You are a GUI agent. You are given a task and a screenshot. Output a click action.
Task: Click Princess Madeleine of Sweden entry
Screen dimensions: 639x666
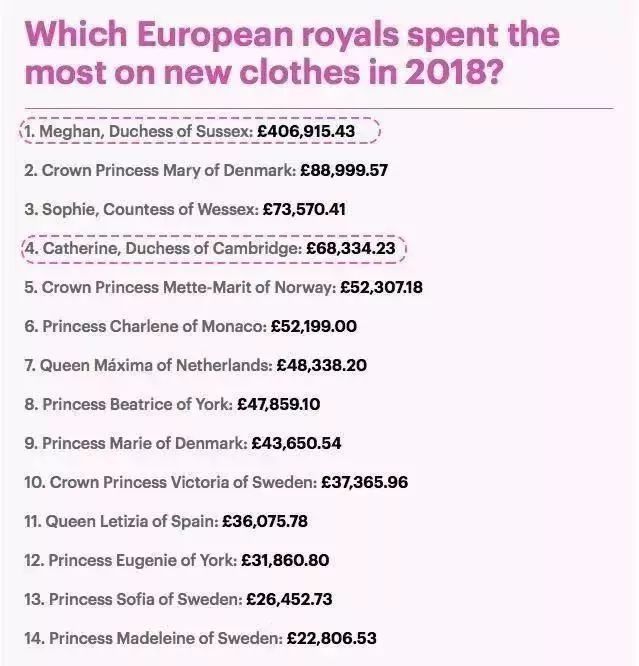click(201, 638)
